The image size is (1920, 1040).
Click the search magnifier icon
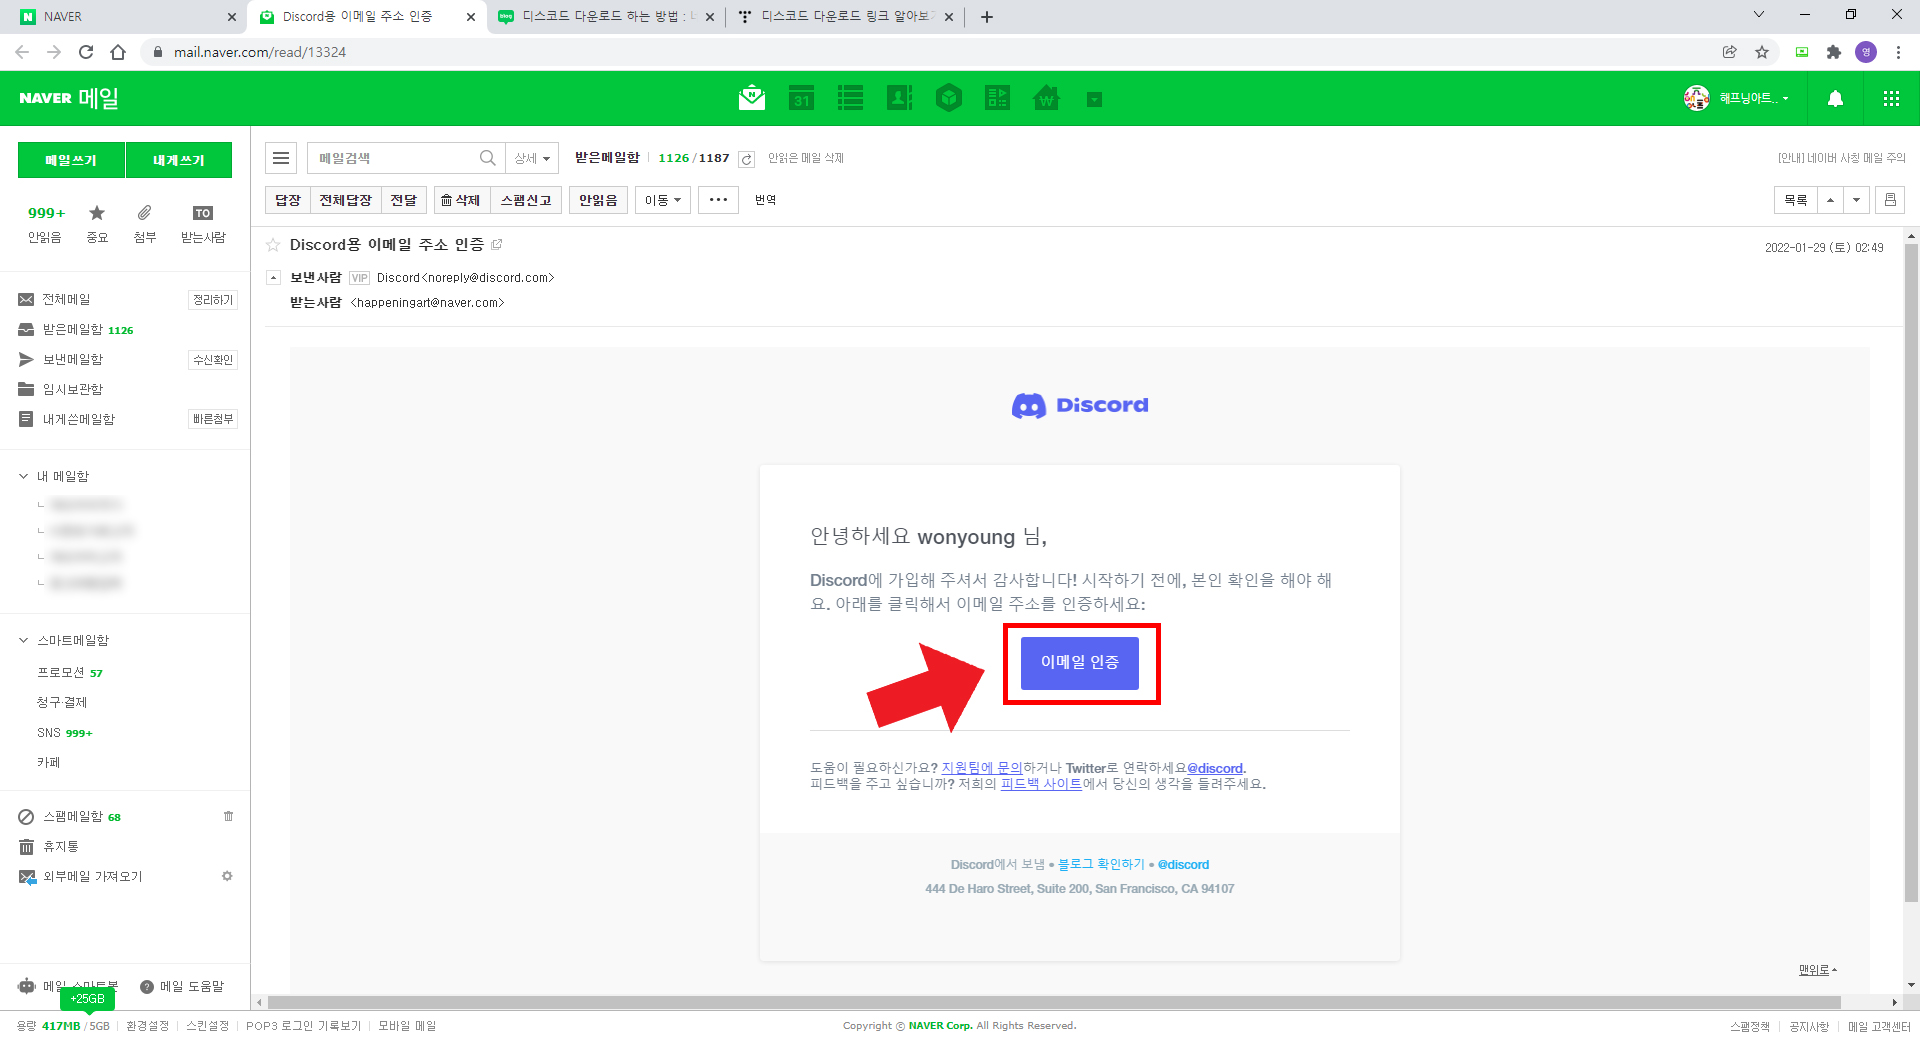pyautogui.click(x=487, y=158)
